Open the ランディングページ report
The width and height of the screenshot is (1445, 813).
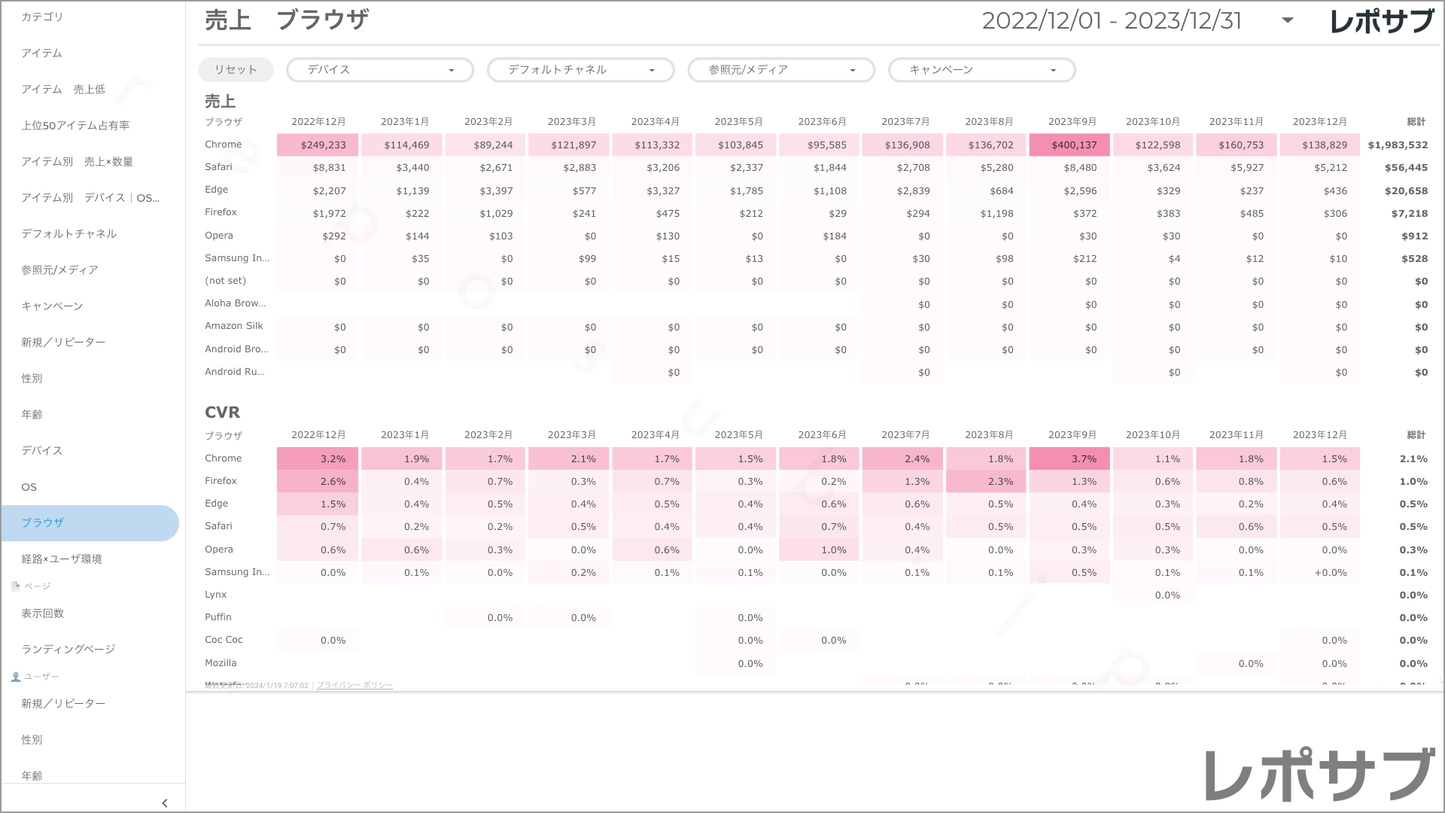[x=68, y=649]
